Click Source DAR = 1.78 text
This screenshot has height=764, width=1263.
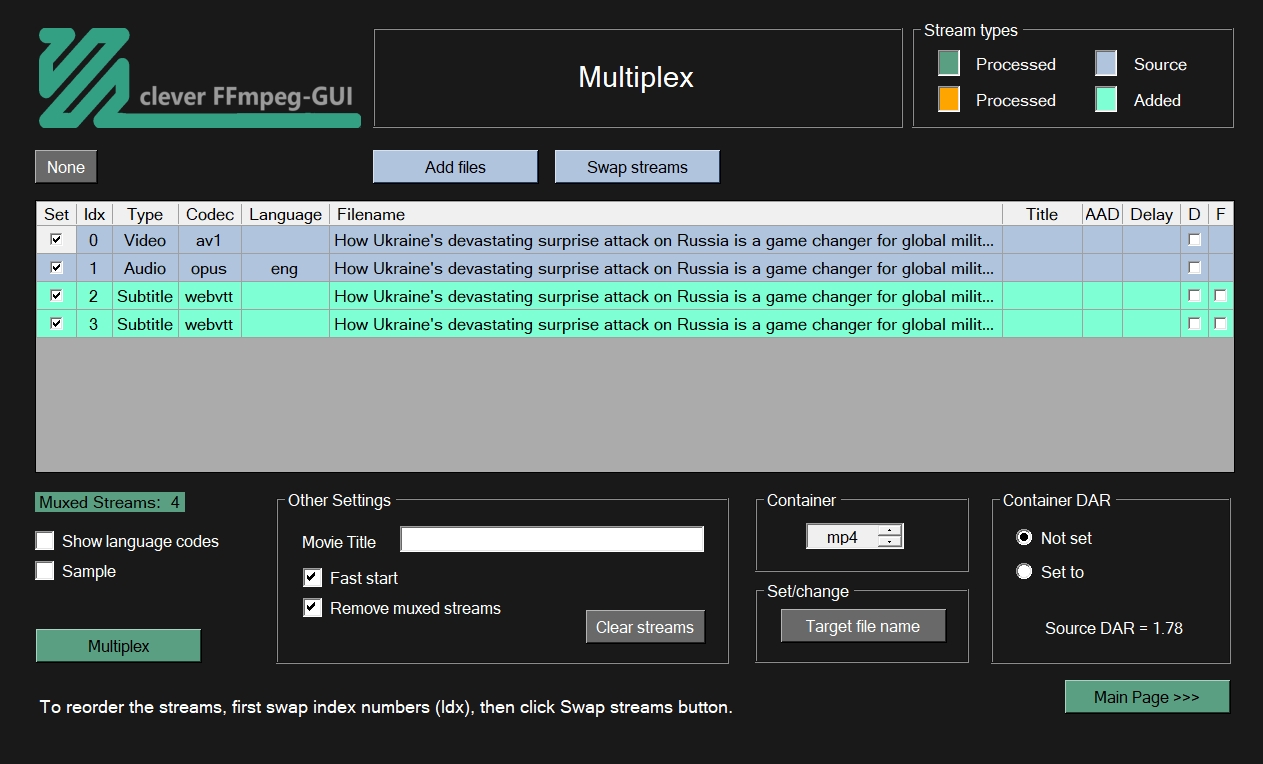[x=1114, y=628]
